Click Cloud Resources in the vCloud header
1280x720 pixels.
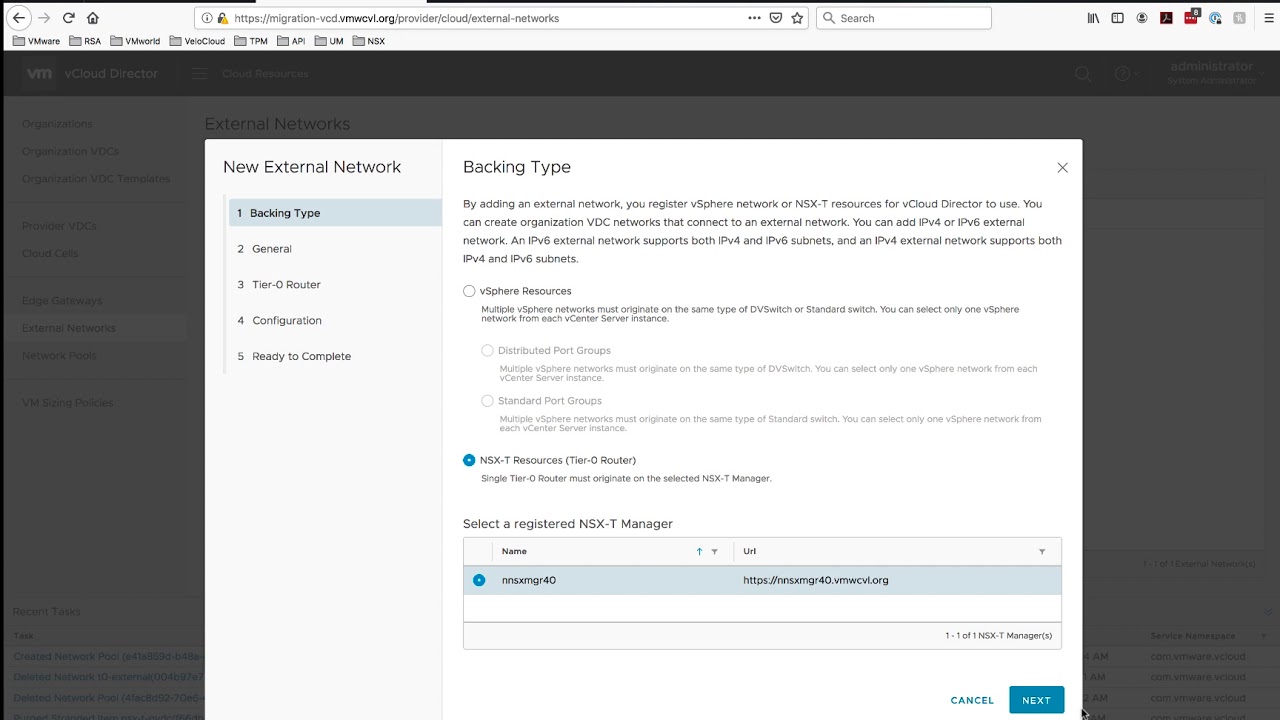point(265,74)
